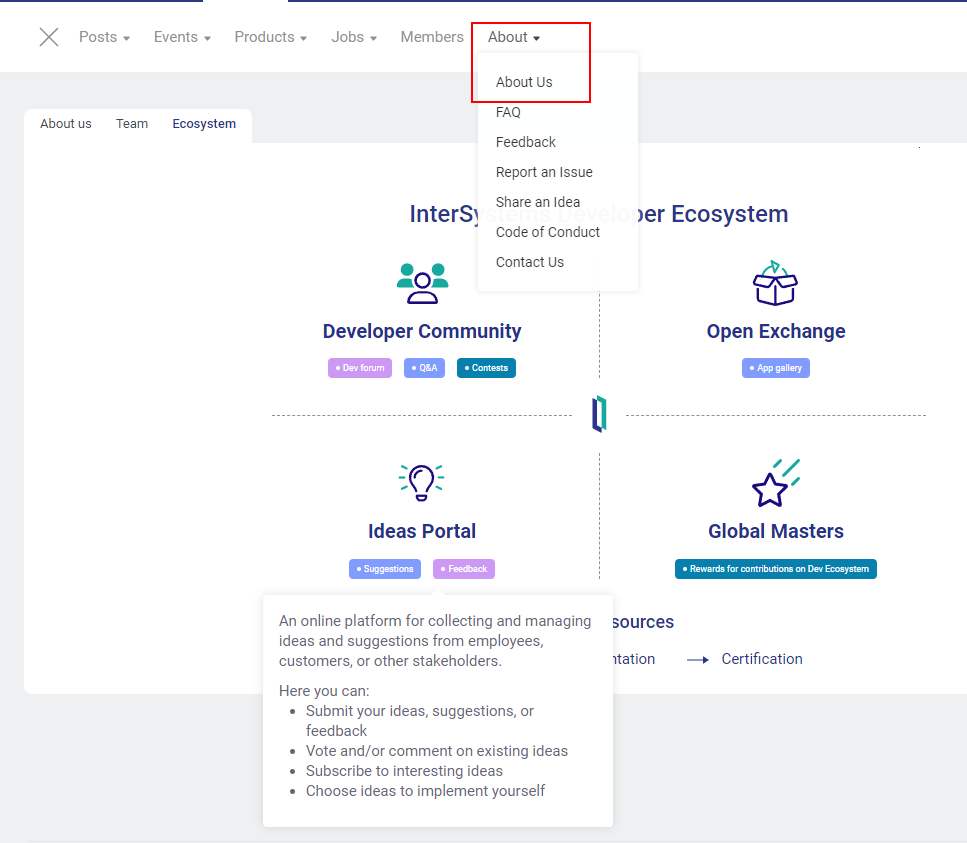Click the Rewards for contributions tag
Image resolution: width=967 pixels, height=843 pixels.
[776, 569]
